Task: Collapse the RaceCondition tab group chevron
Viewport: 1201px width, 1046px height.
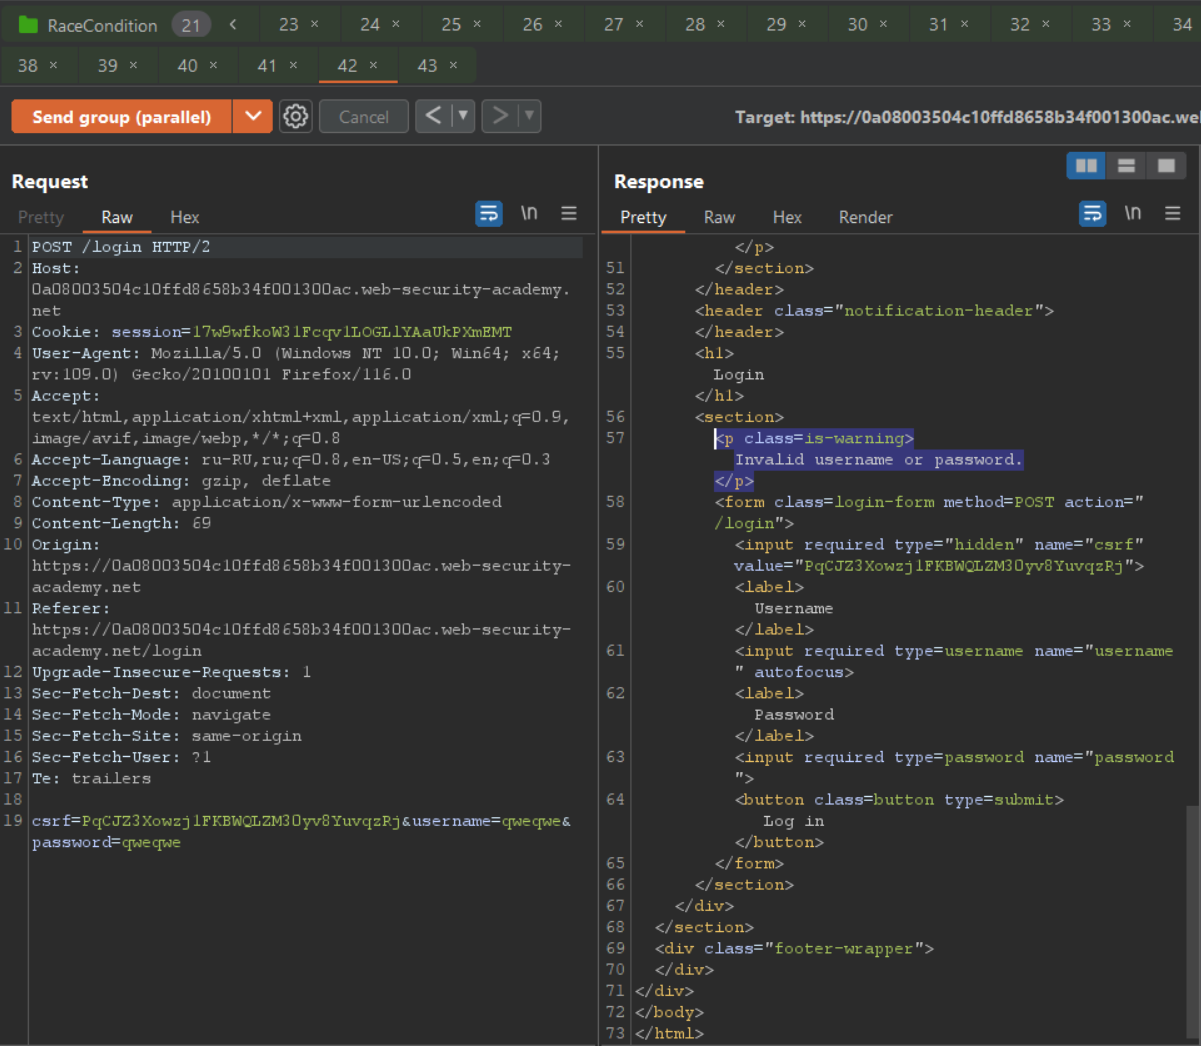Action: (233, 25)
